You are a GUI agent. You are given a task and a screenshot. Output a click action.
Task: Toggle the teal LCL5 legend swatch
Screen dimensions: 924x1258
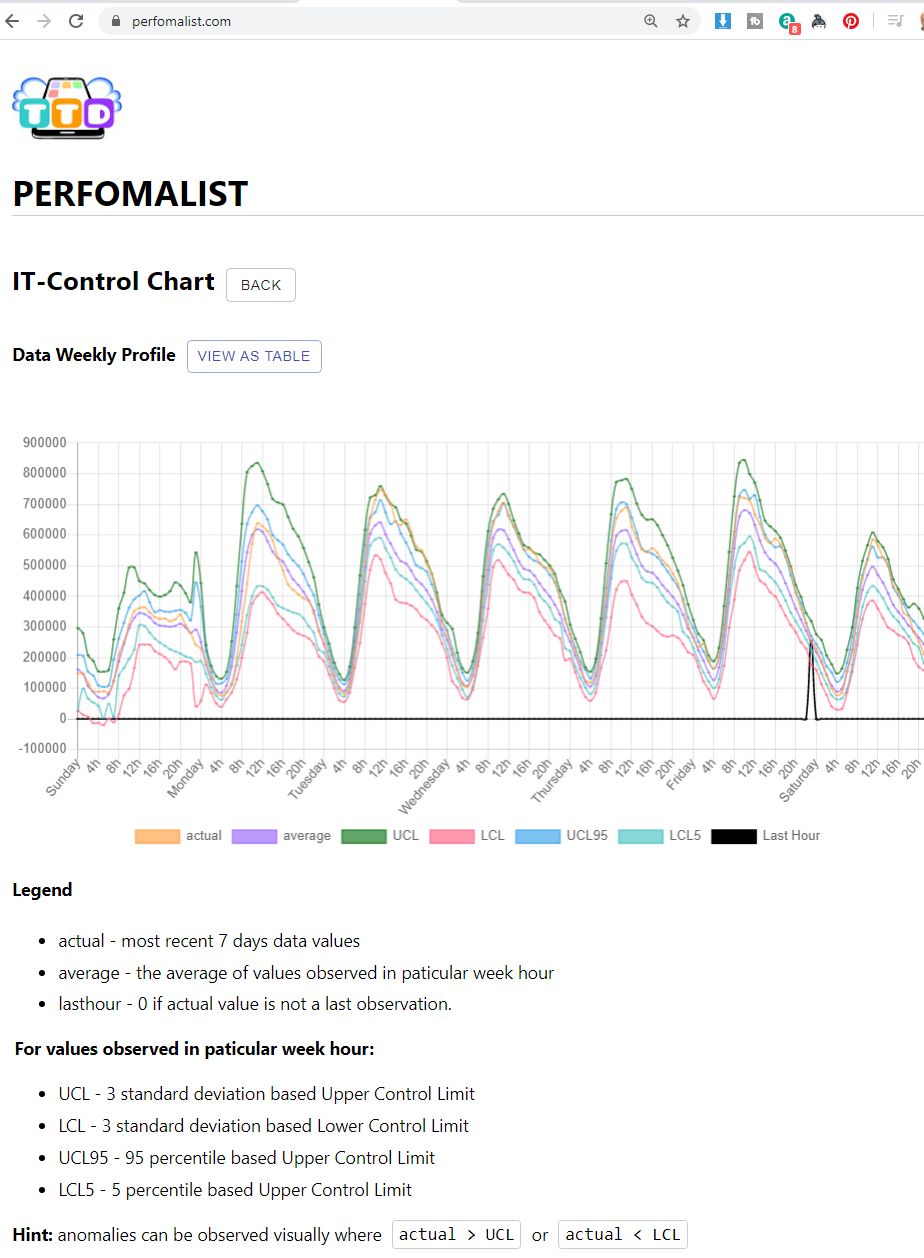click(640, 836)
